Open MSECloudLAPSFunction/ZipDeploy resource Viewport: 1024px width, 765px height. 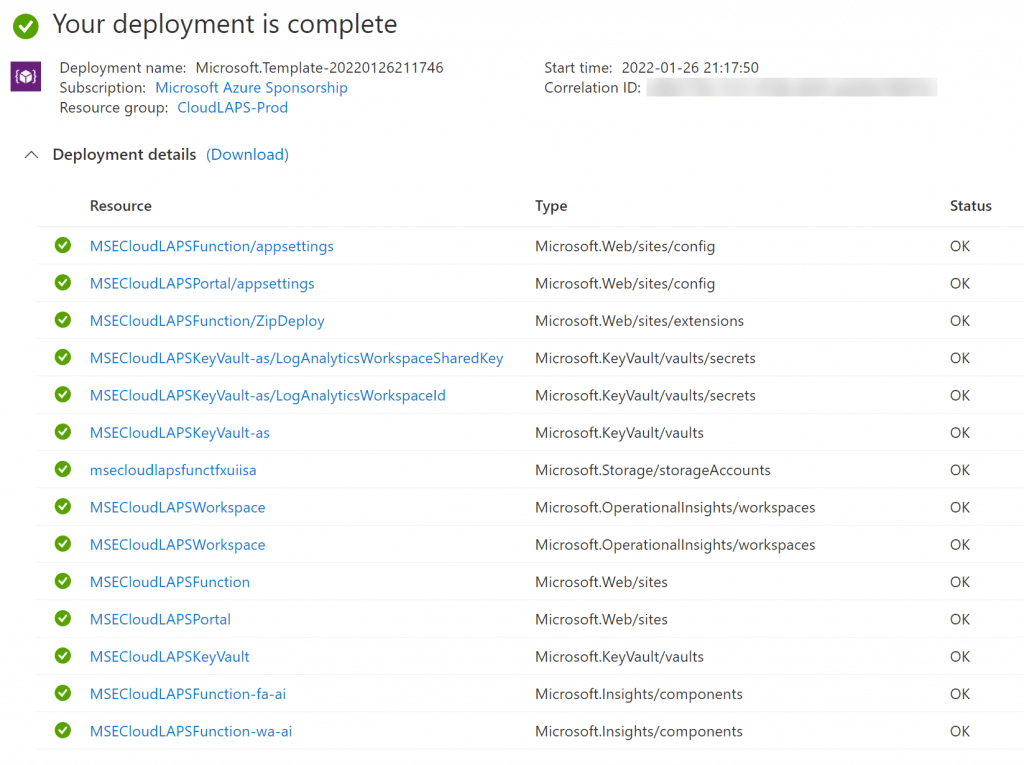pyautogui.click(x=207, y=321)
